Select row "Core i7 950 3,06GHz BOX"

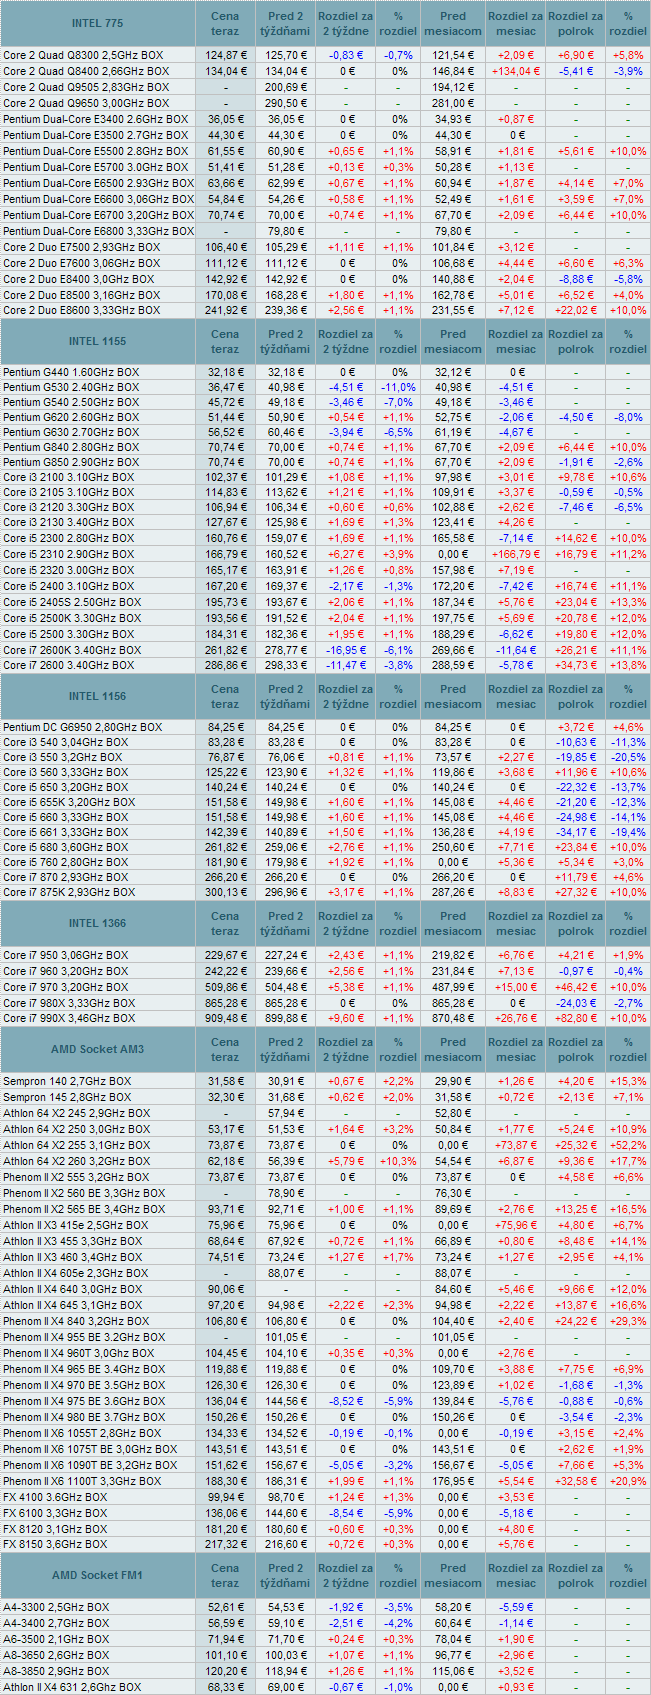click(x=325, y=955)
